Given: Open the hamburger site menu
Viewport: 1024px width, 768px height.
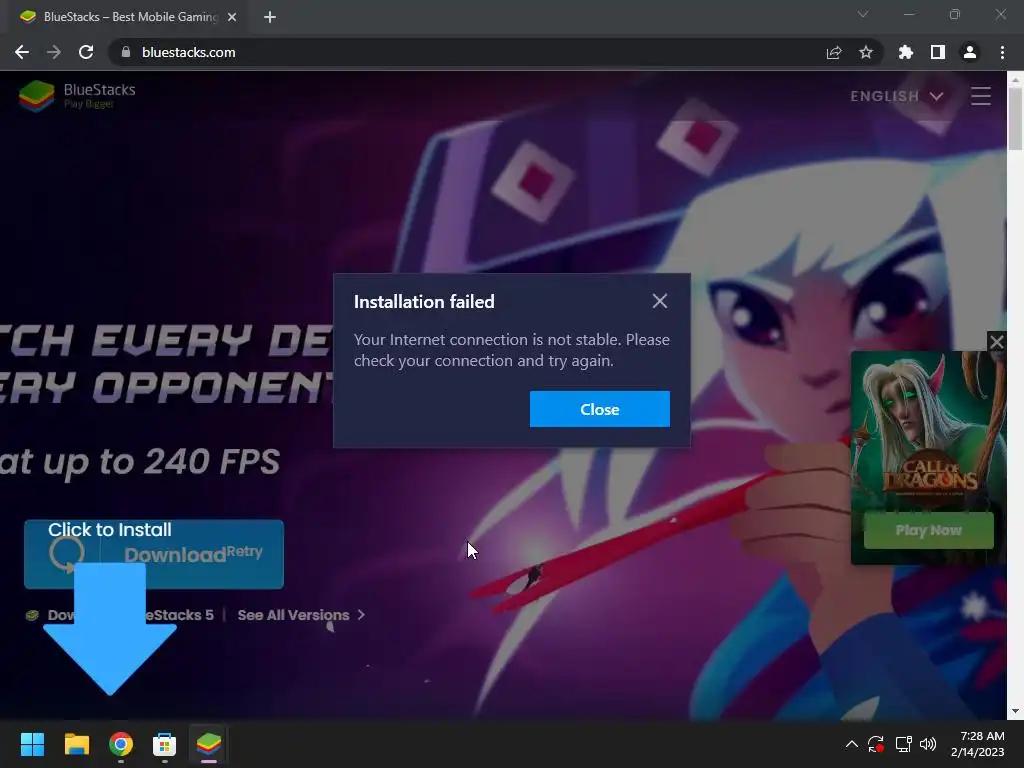Looking at the screenshot, I should [x=981, y=96].
